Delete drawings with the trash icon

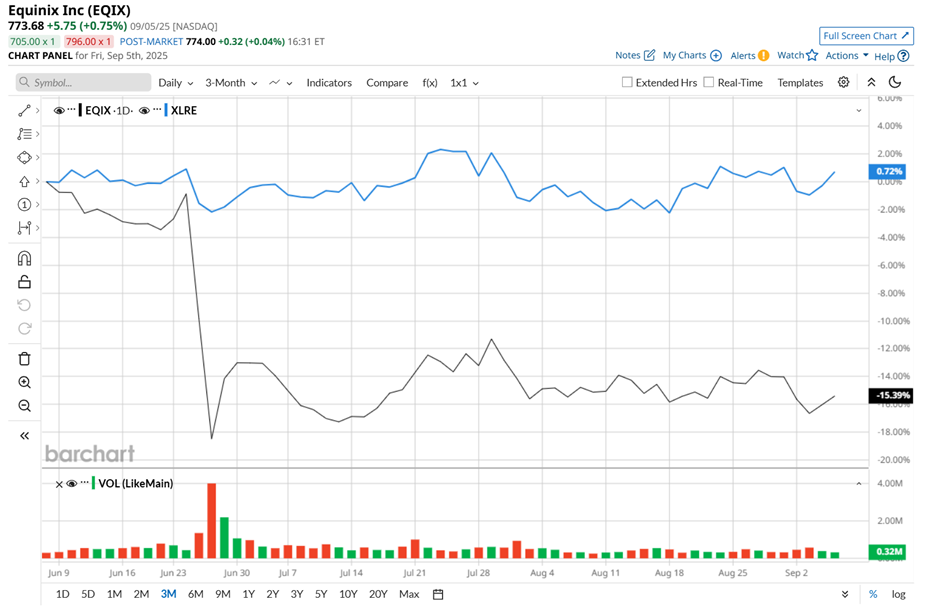(24, 359)
